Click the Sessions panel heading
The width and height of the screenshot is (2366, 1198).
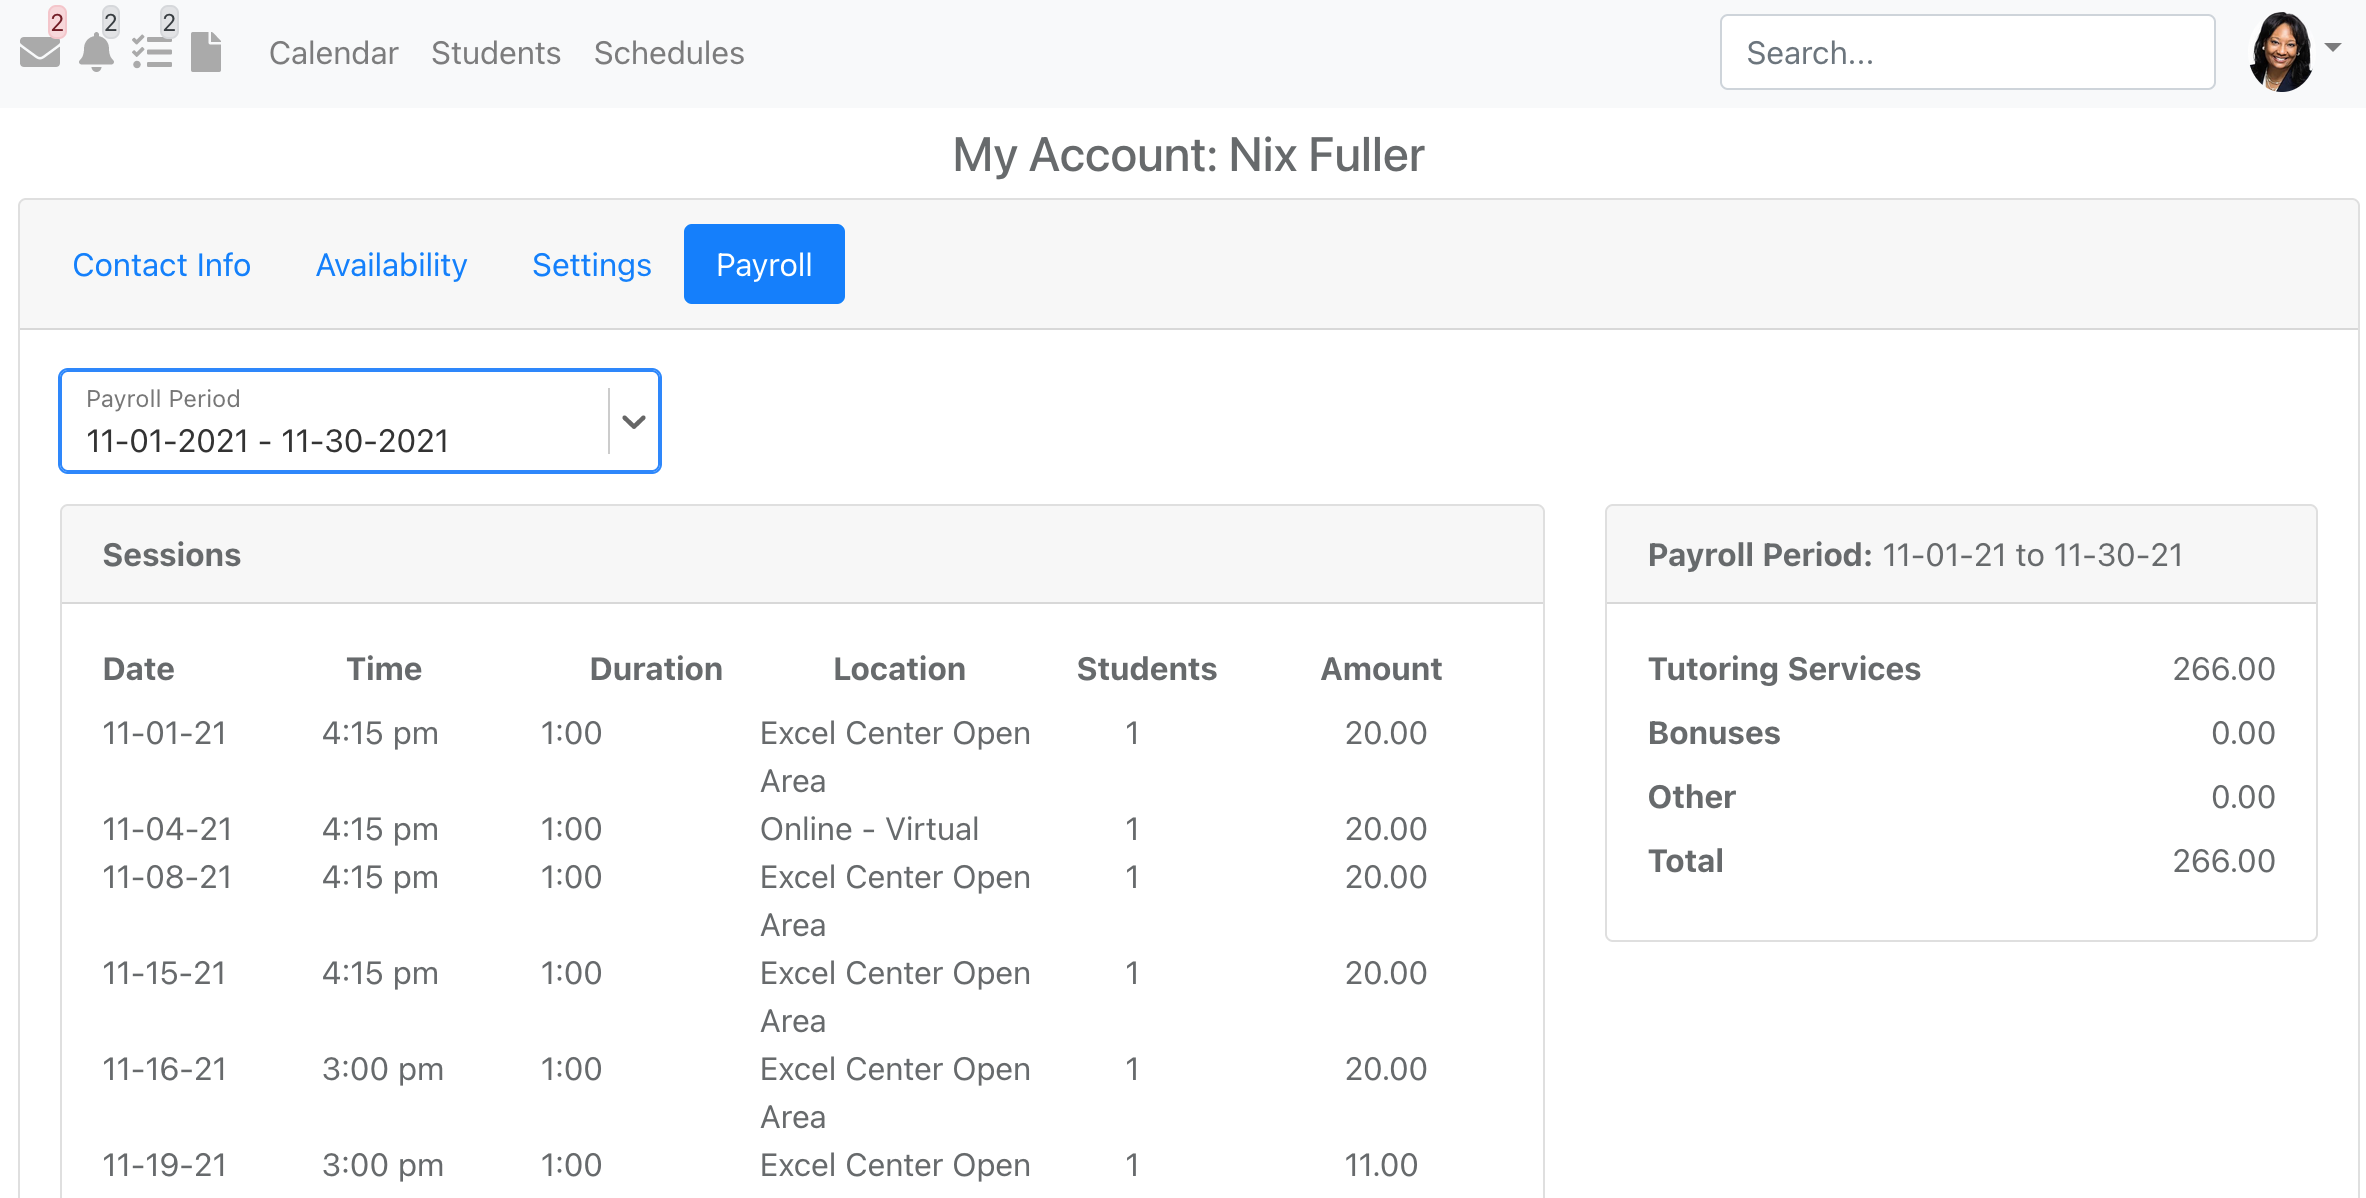(x=172, y=555)
